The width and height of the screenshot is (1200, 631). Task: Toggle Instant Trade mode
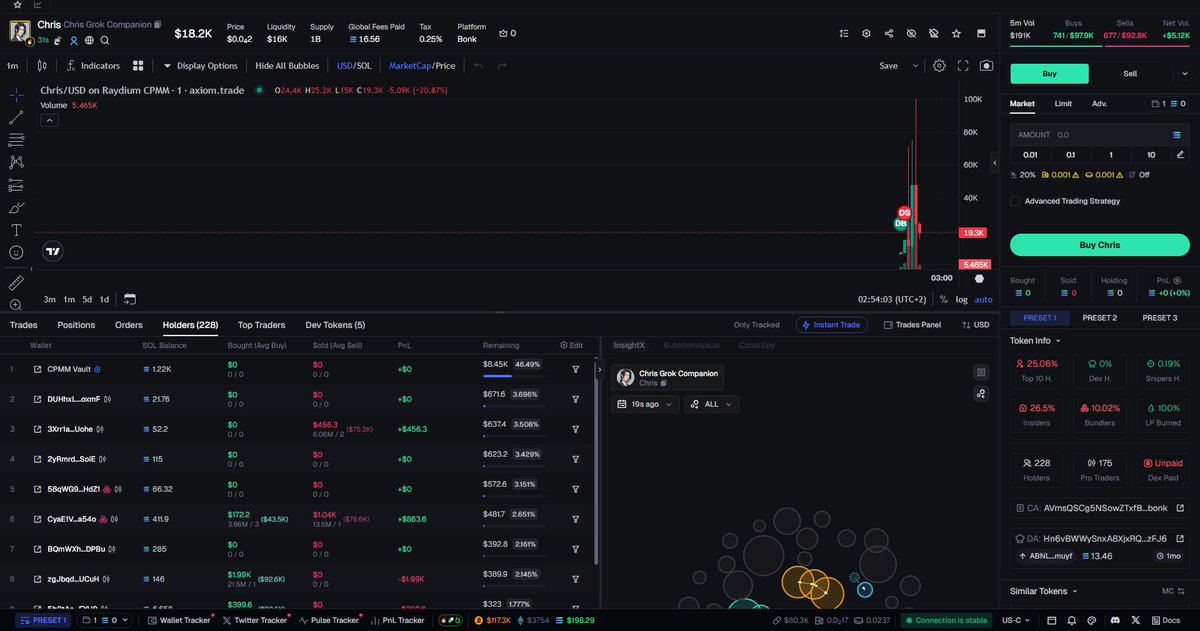832,325
